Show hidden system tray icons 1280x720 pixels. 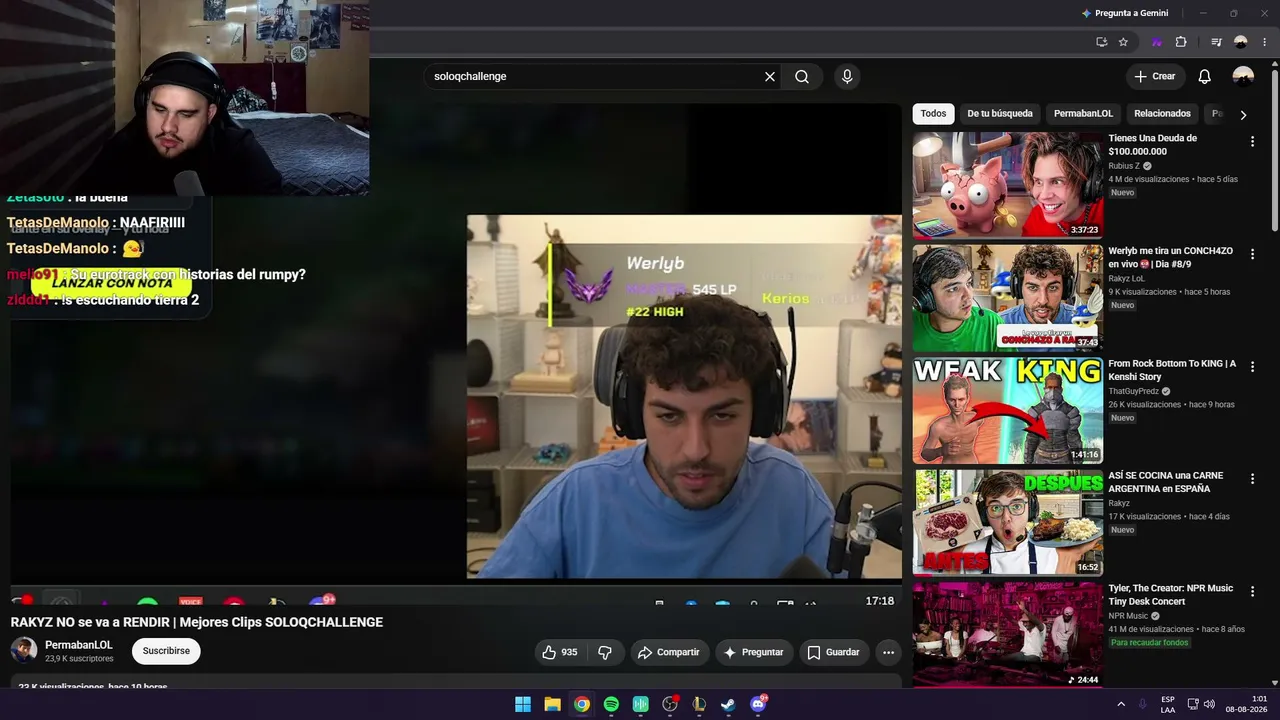[x=1120, y=704]
